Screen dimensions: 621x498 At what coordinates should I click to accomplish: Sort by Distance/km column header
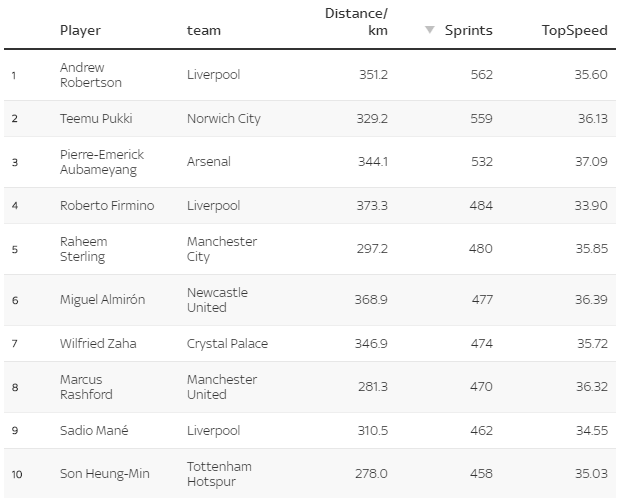pos(357,22)
